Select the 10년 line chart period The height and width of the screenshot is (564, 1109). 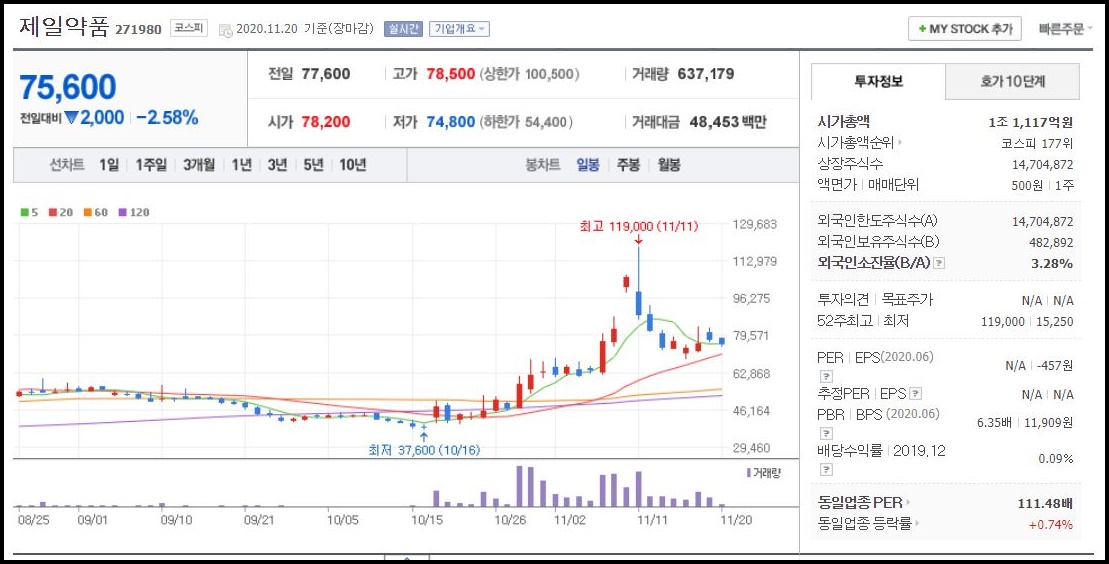tap(352, 165)
